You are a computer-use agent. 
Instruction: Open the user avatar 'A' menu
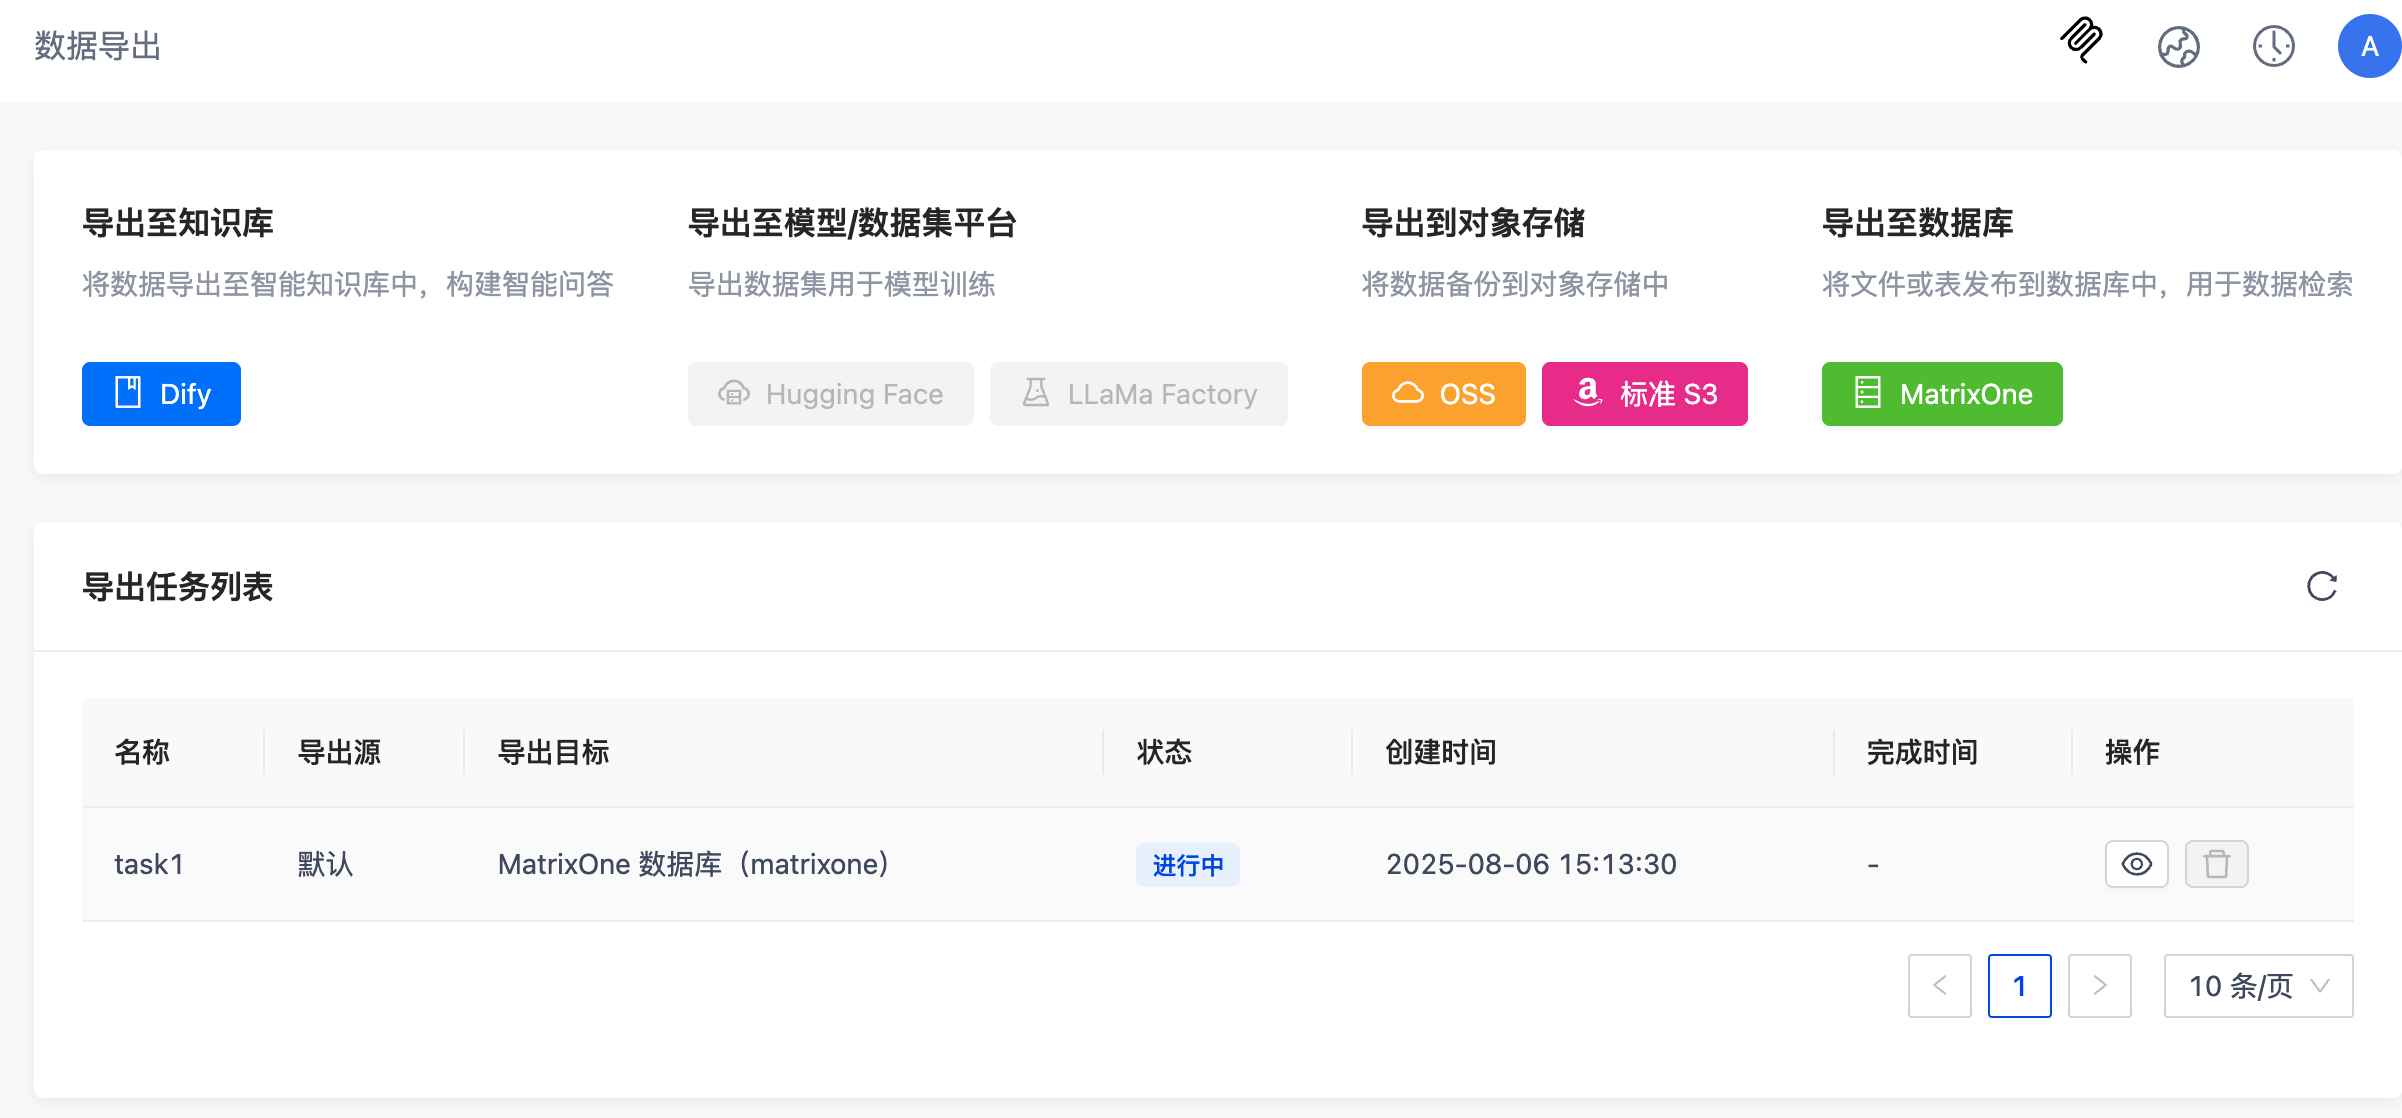click(x=2368, y=46)
